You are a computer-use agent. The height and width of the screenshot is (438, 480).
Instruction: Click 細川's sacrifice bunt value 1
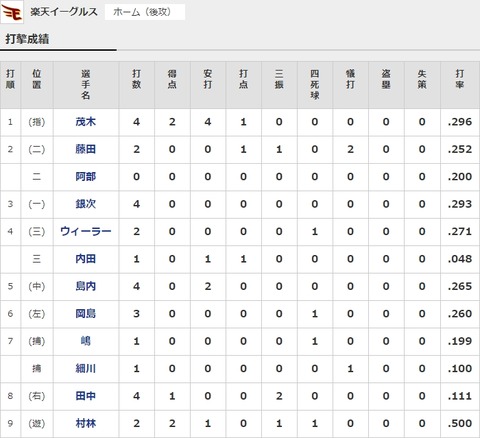350,369
